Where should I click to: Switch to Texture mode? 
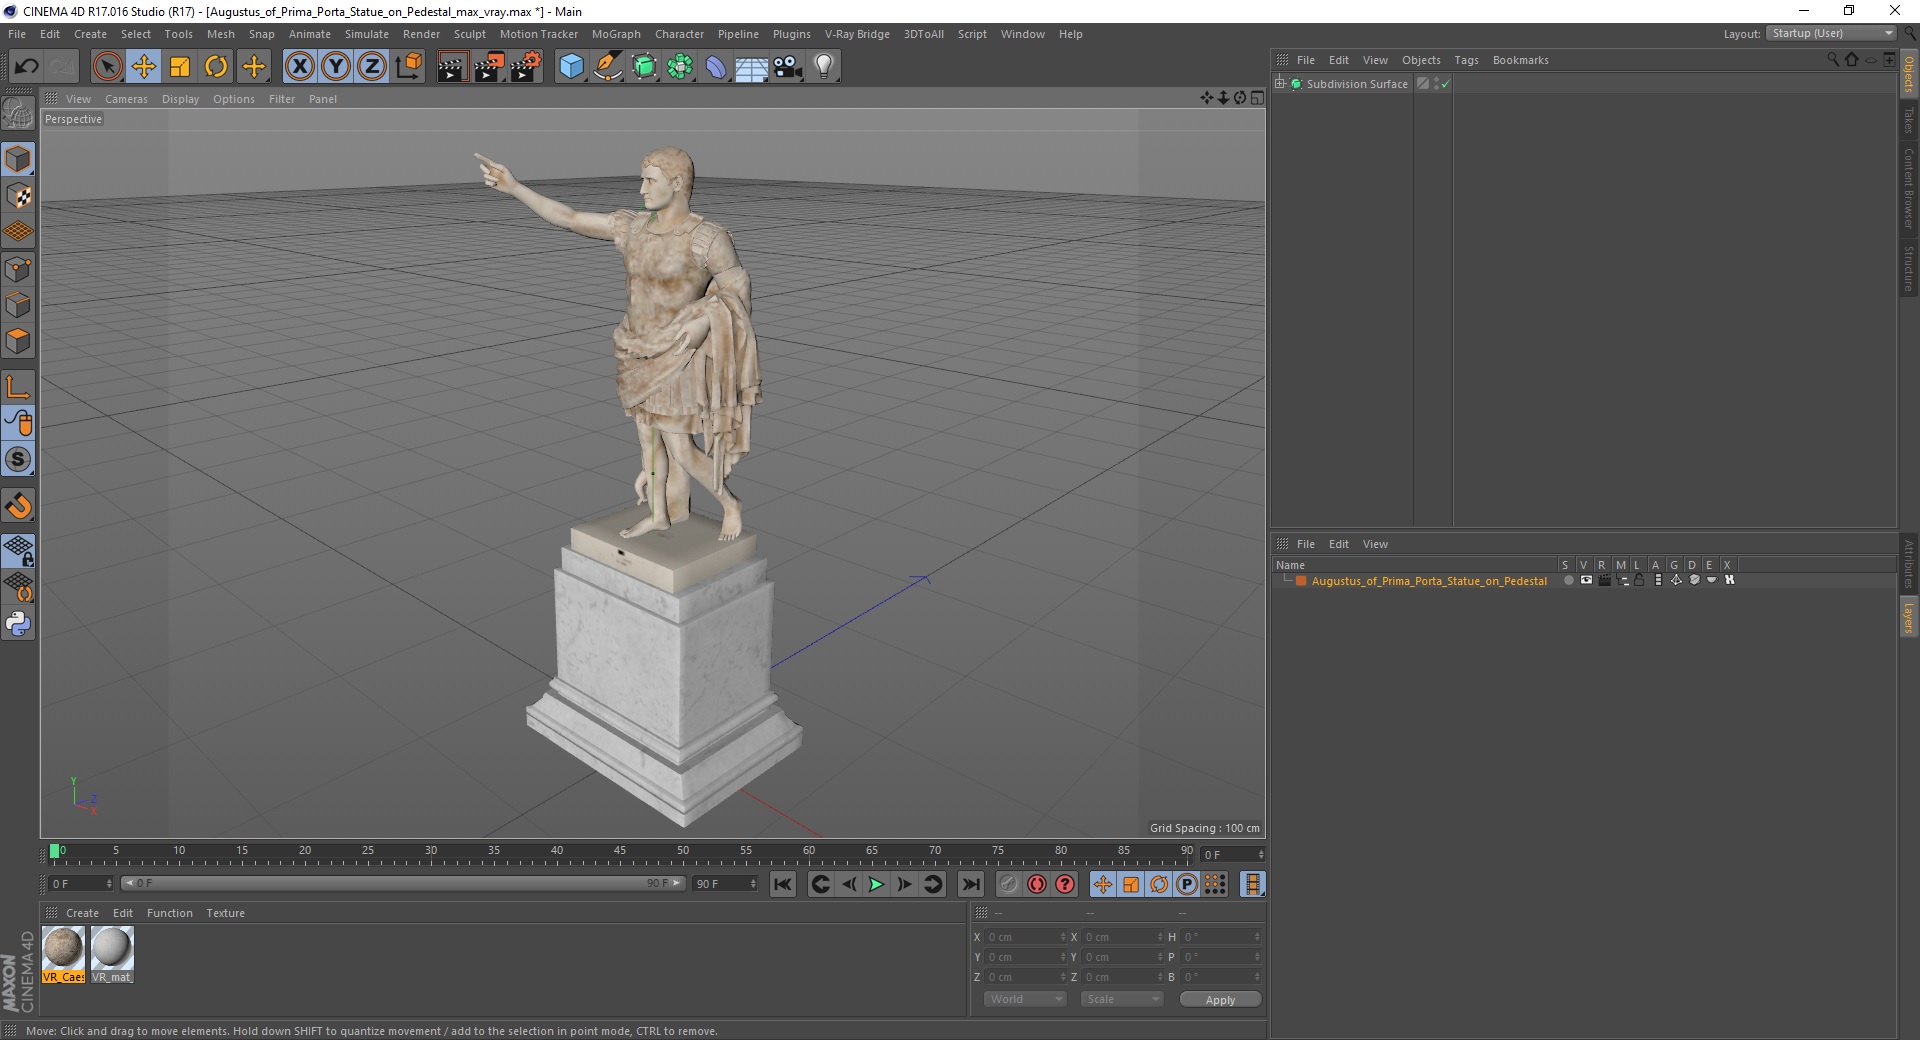tap(18, 196)
